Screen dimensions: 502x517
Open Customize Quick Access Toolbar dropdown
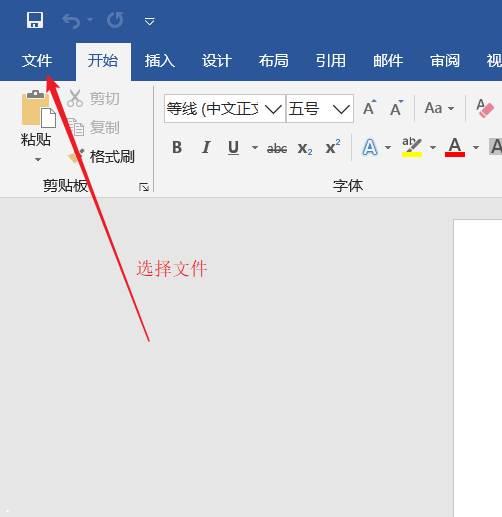[x=149, y=22]
